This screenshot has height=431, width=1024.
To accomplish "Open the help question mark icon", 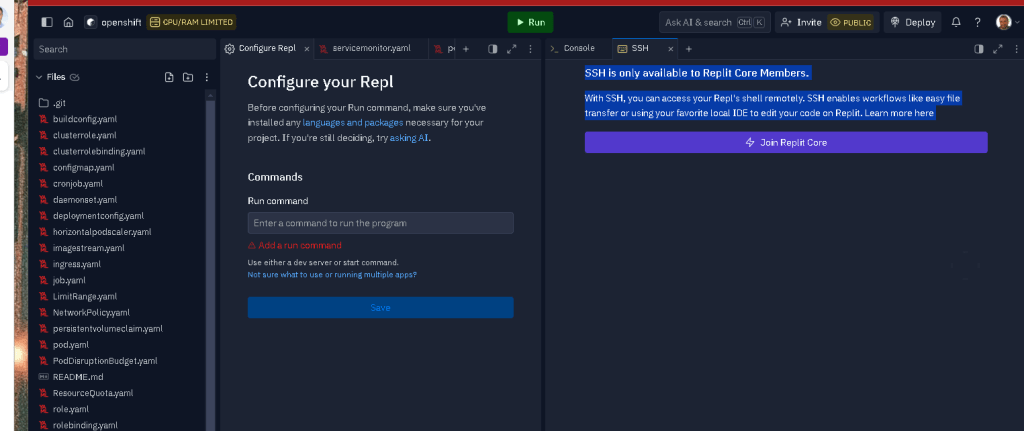I will coord(978,22).
